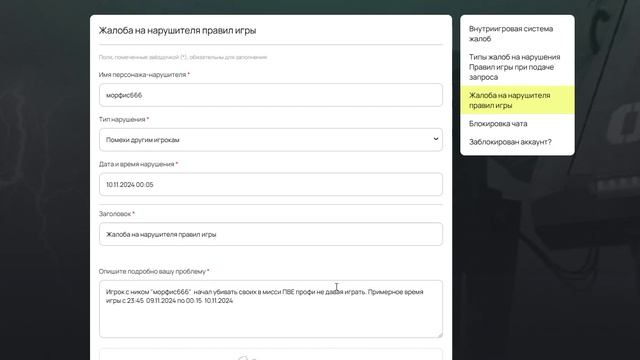Click the 'Заголовок' field label

click(116, 213)
